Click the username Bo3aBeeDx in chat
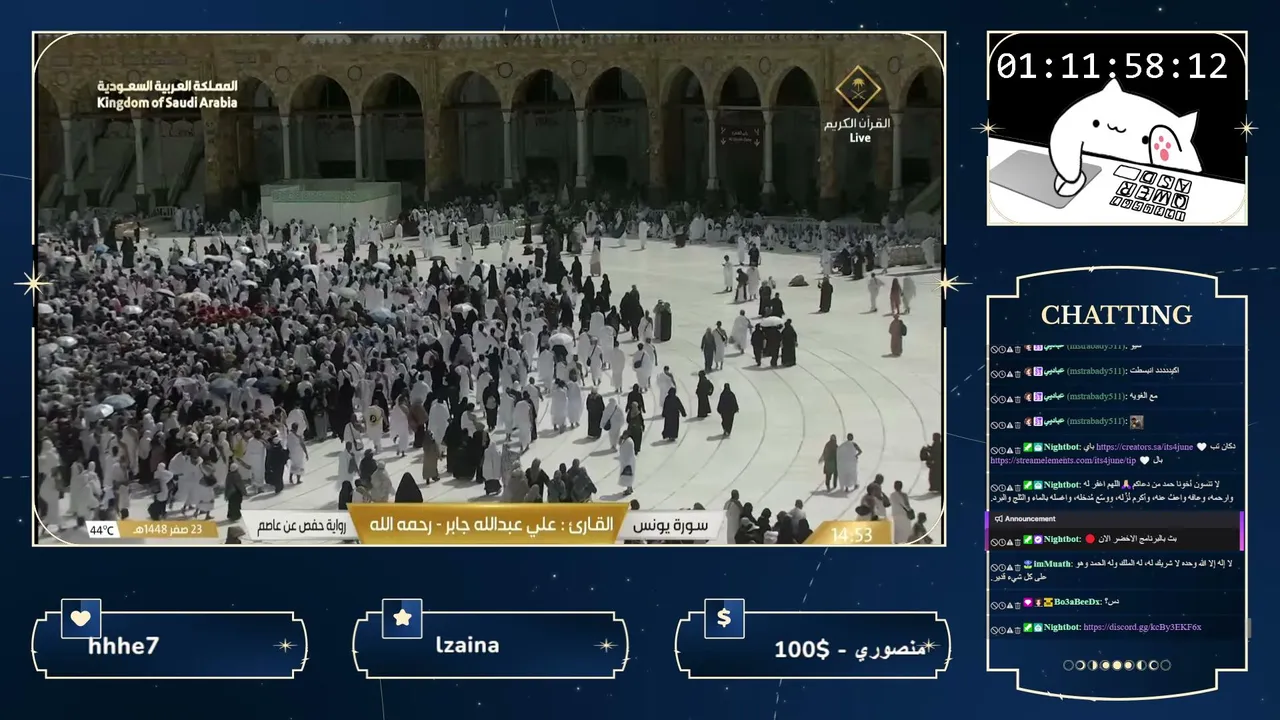The width and height of the screenshot is (1280, 720). (x=1077, y=602)
